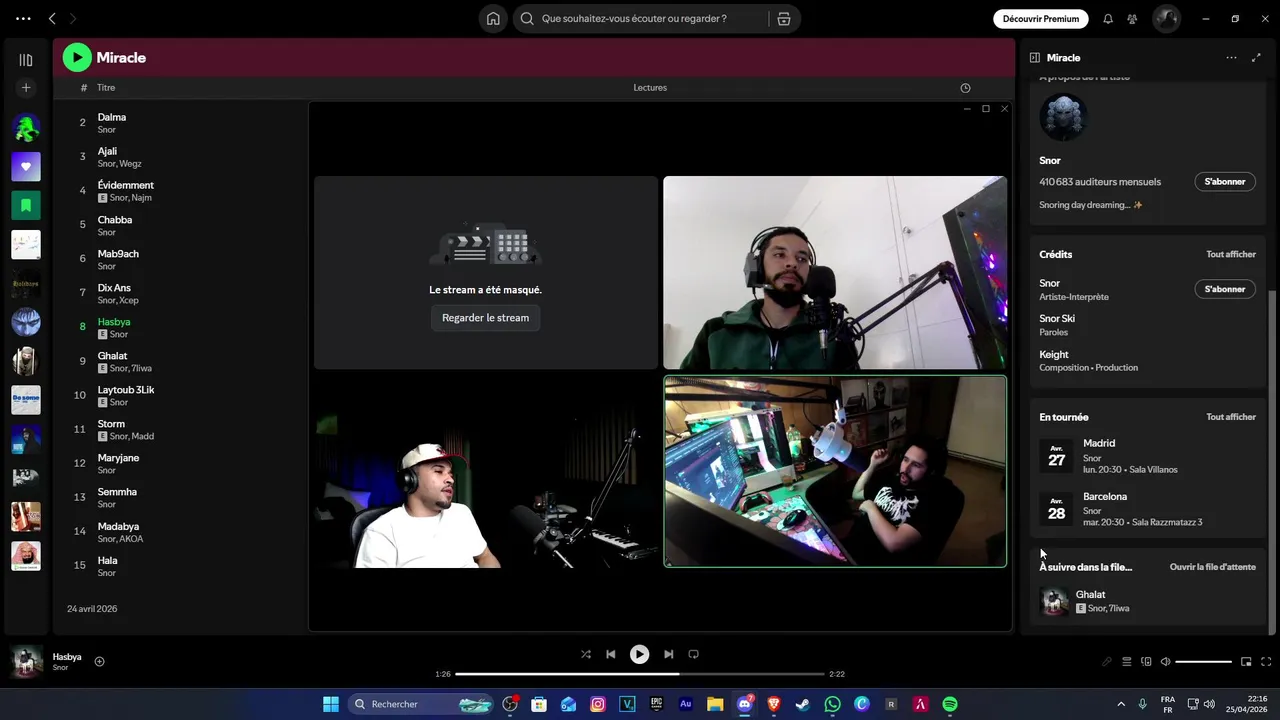The image size is (1280, 720).
Task: Select the bottom left webcam tile
Action: pyautogui.click(x=486, y=472)
